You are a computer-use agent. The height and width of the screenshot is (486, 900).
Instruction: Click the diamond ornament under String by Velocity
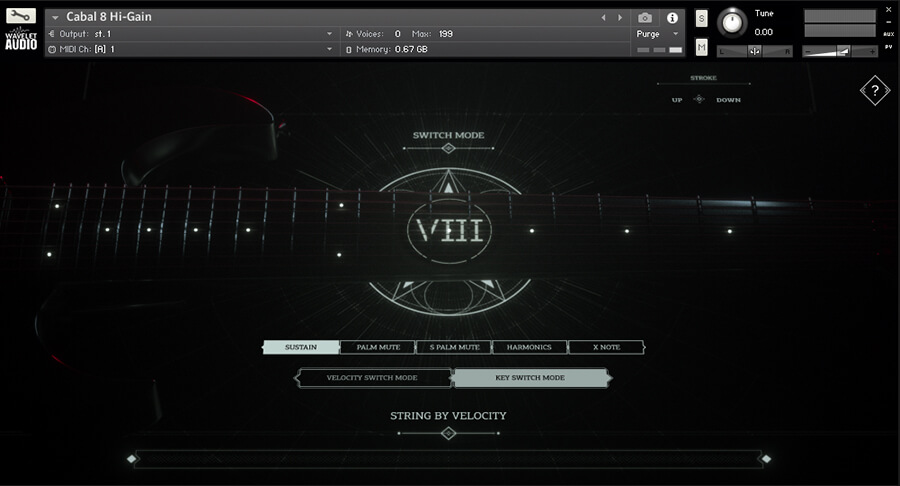[x=448, y=433]
